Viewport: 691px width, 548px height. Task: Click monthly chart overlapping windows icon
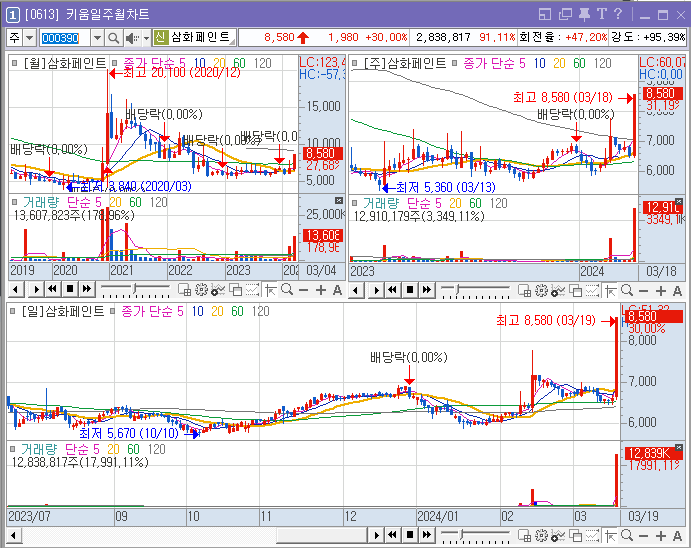click(236, 290)
